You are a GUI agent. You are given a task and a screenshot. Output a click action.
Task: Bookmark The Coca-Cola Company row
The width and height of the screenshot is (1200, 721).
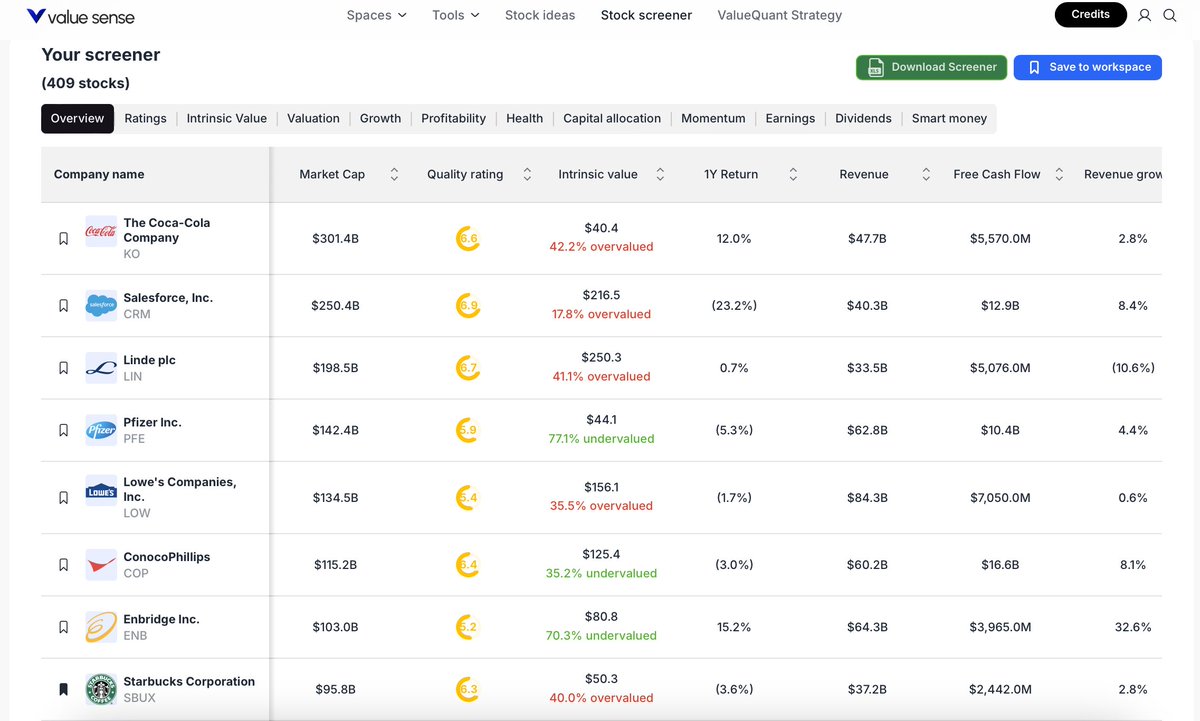63,239
